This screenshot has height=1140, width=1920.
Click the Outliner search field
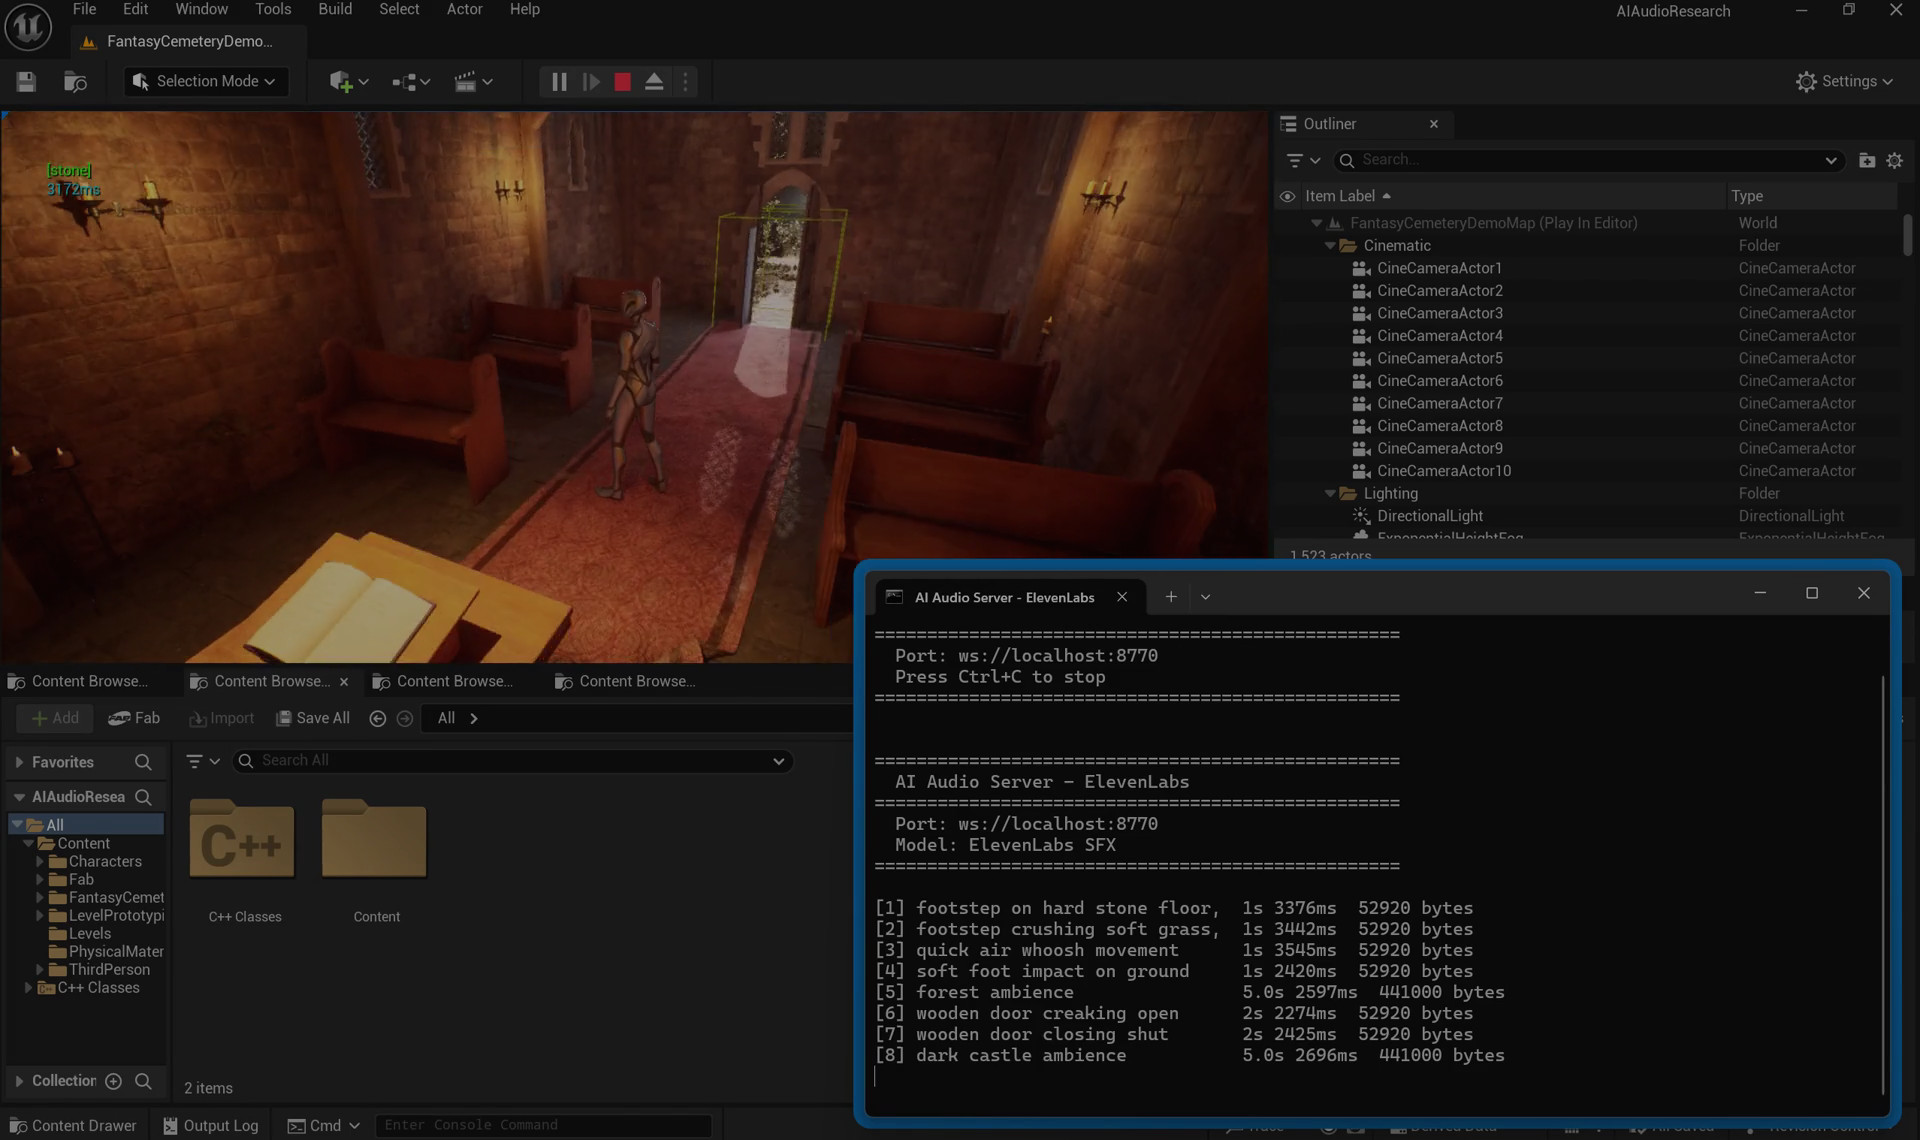click(x=1588, y=160)
